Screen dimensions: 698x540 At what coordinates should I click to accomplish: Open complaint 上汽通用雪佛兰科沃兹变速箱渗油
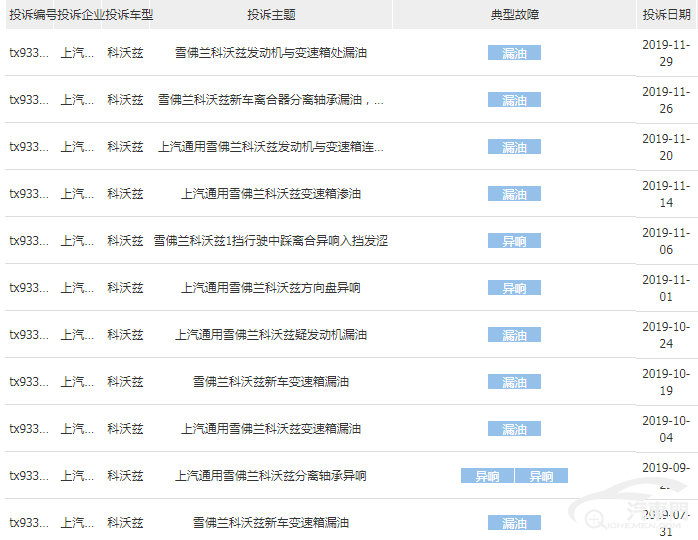tap(271, 194)
